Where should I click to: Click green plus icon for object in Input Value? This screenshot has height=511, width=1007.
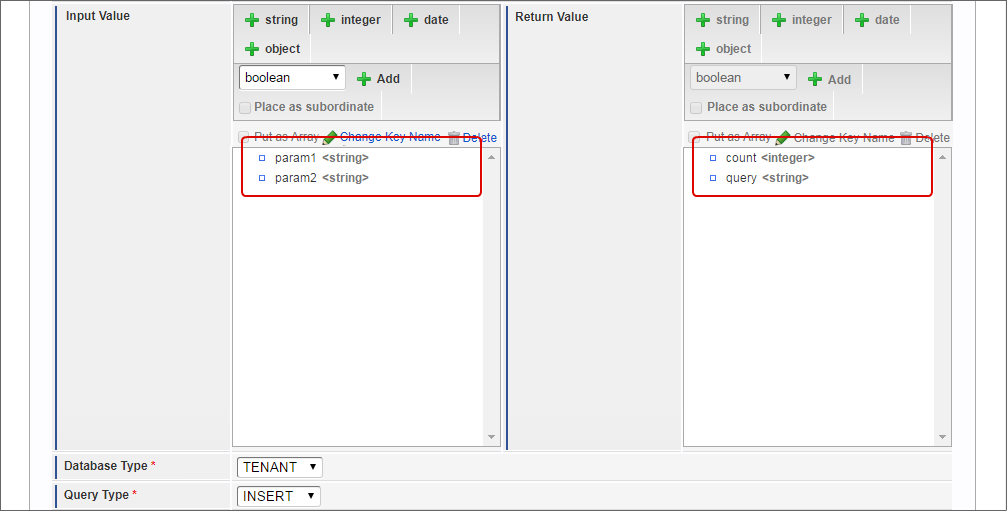point(253,49)
